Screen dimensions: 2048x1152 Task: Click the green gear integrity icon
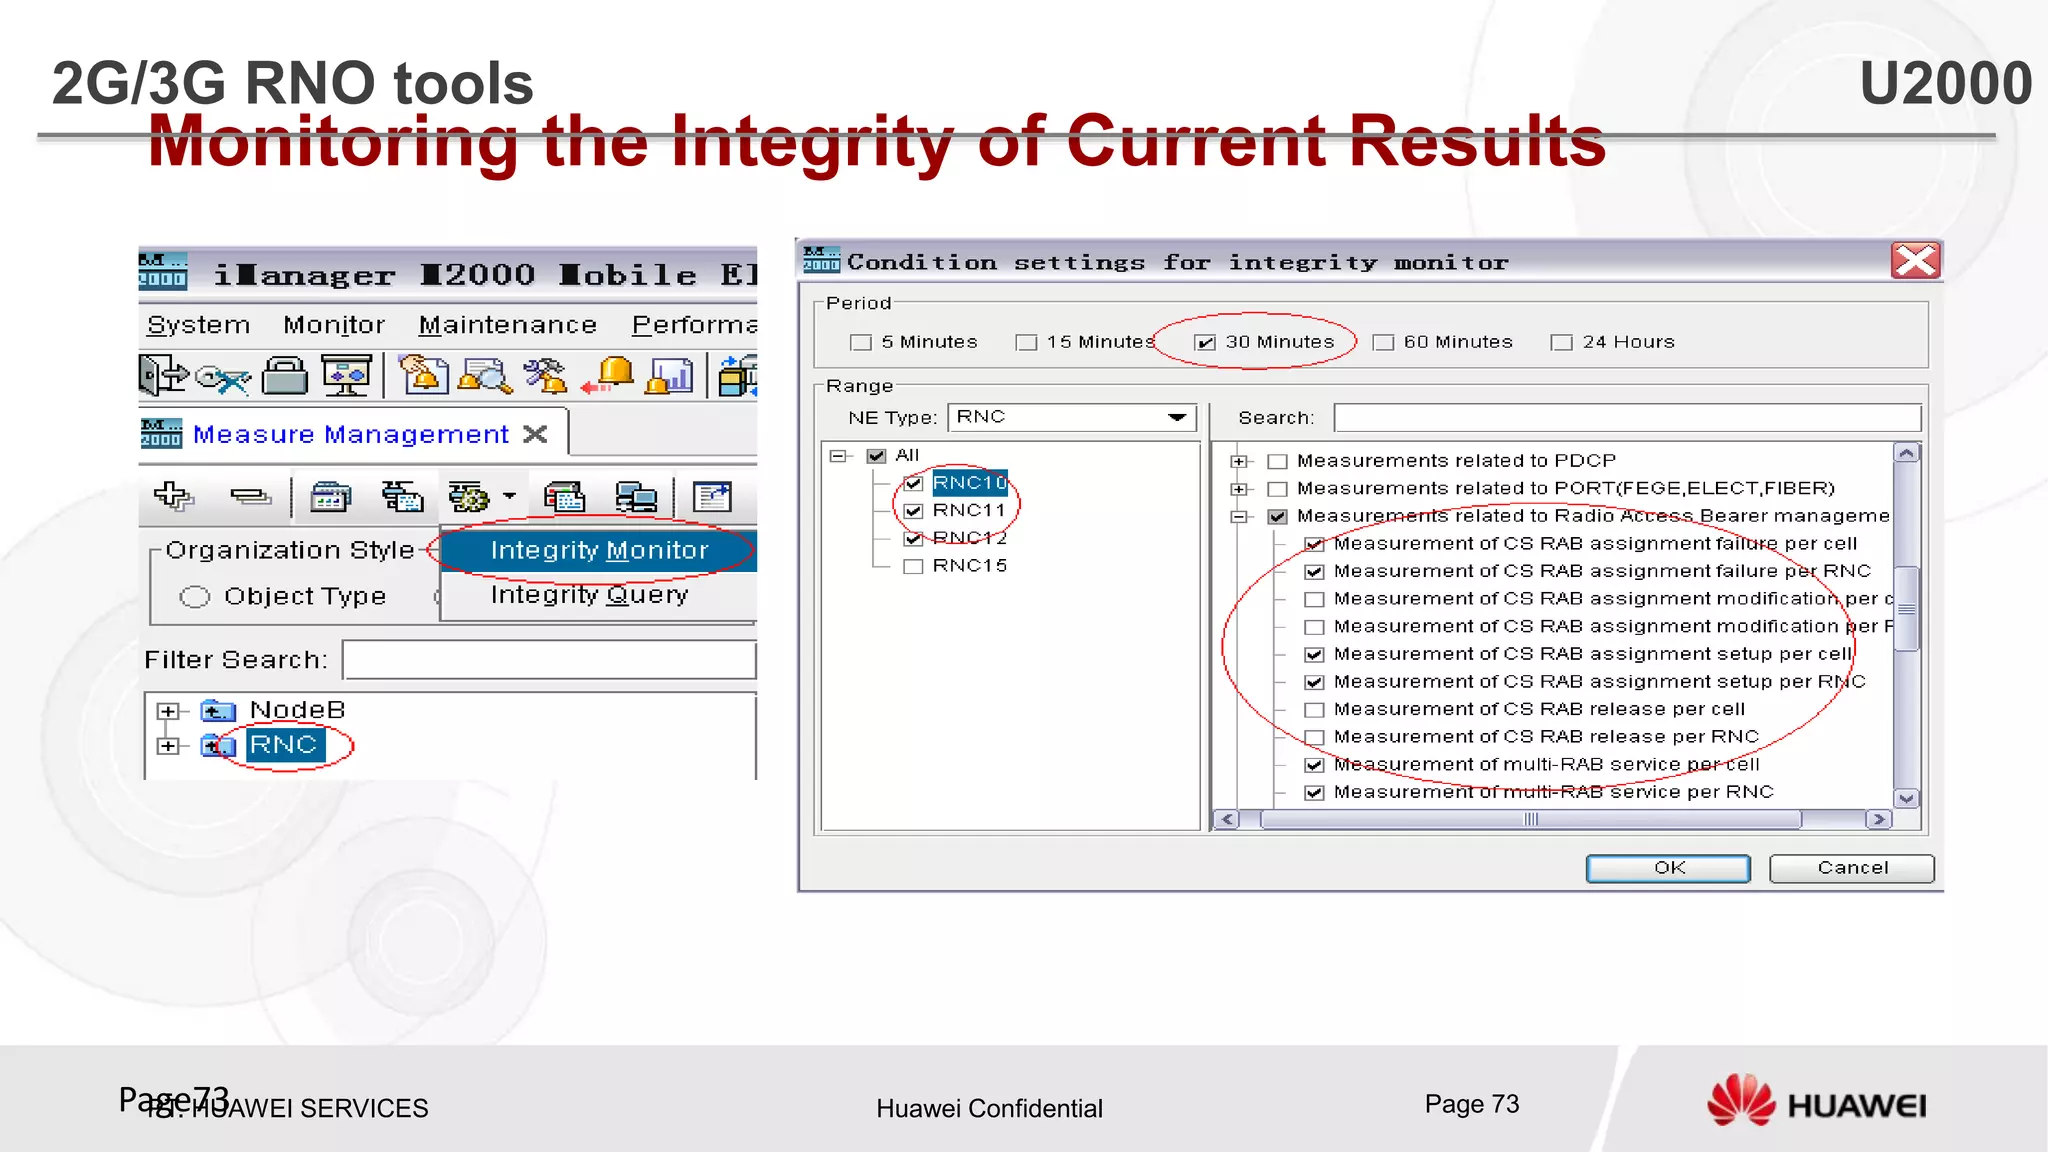click(468, 496)
